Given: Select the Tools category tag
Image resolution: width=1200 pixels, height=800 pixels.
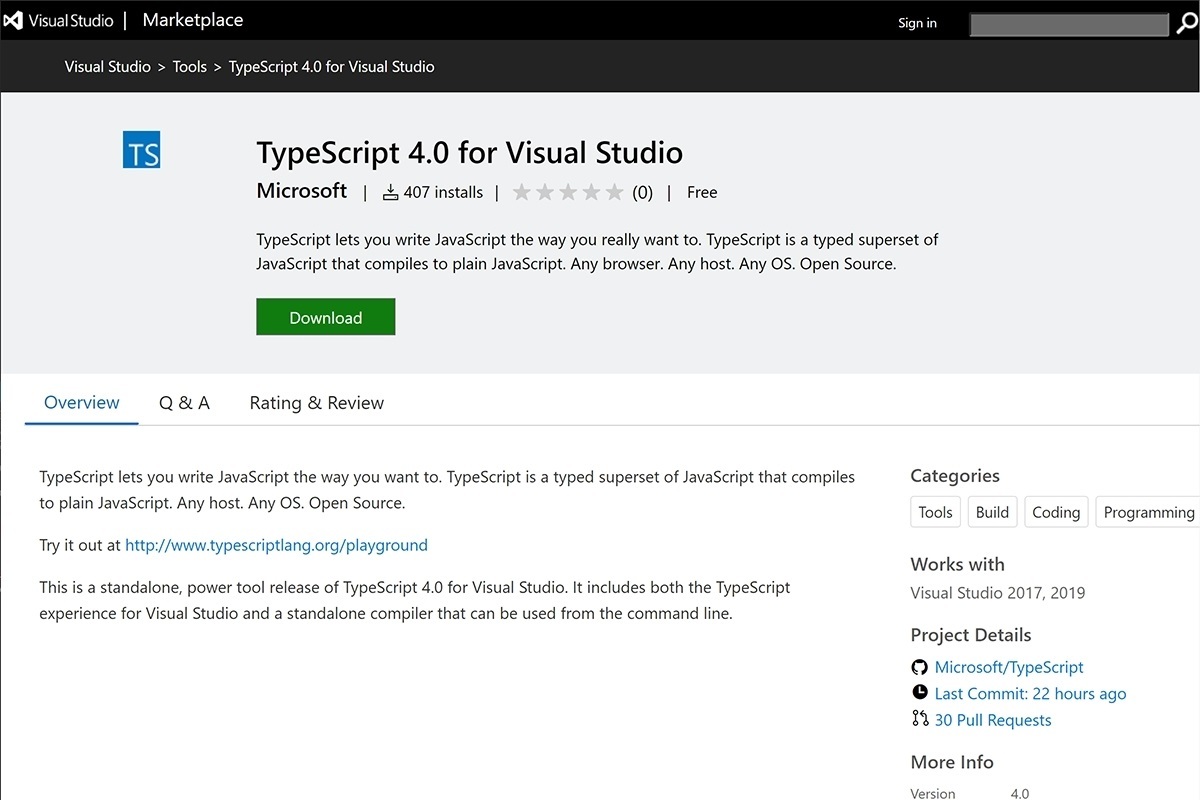Looking at the screenshot, I should pyautogui.click(x=935, y=512).
